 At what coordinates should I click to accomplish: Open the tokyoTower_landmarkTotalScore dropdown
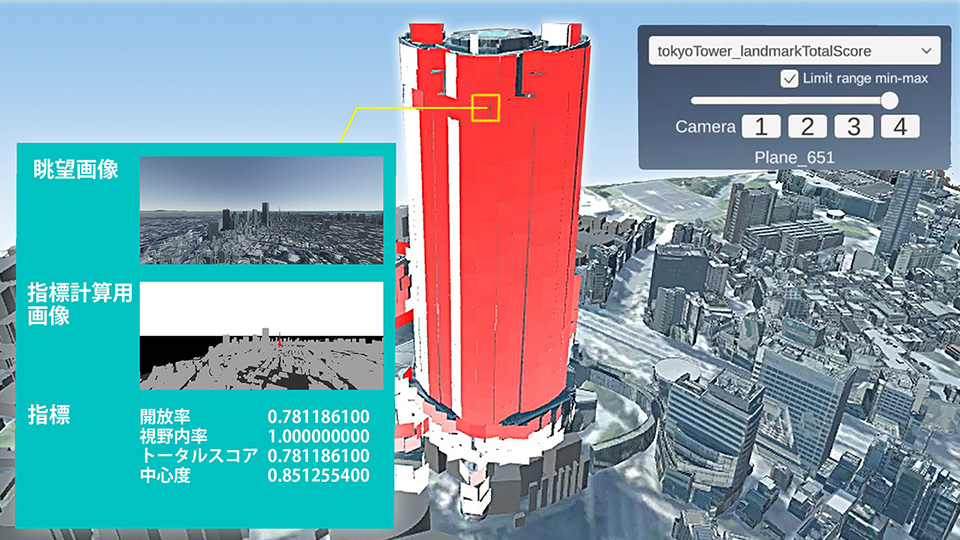793,50
